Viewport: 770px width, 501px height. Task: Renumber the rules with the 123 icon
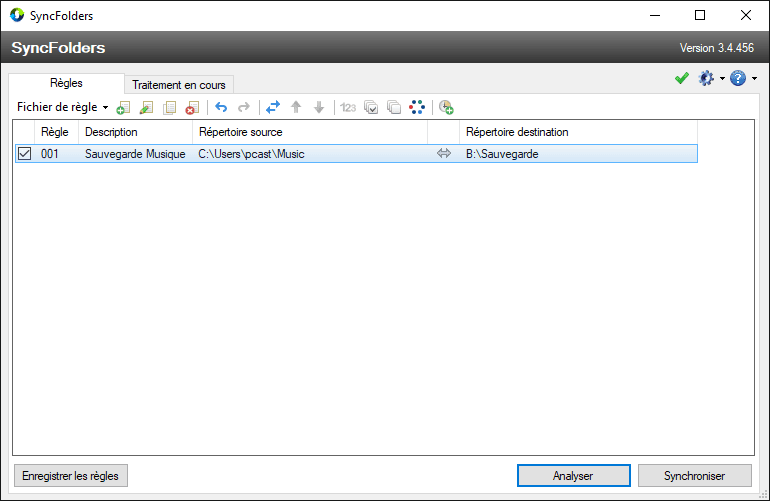click(x=348, y=107)
